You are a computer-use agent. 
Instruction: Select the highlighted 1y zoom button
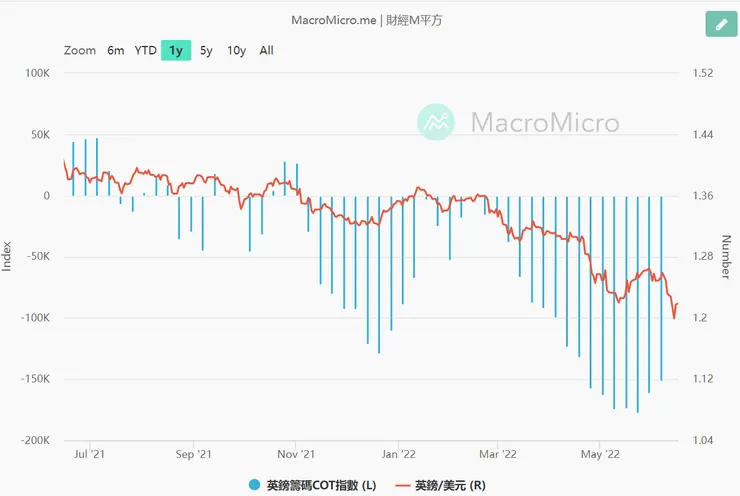click(175, 50)
